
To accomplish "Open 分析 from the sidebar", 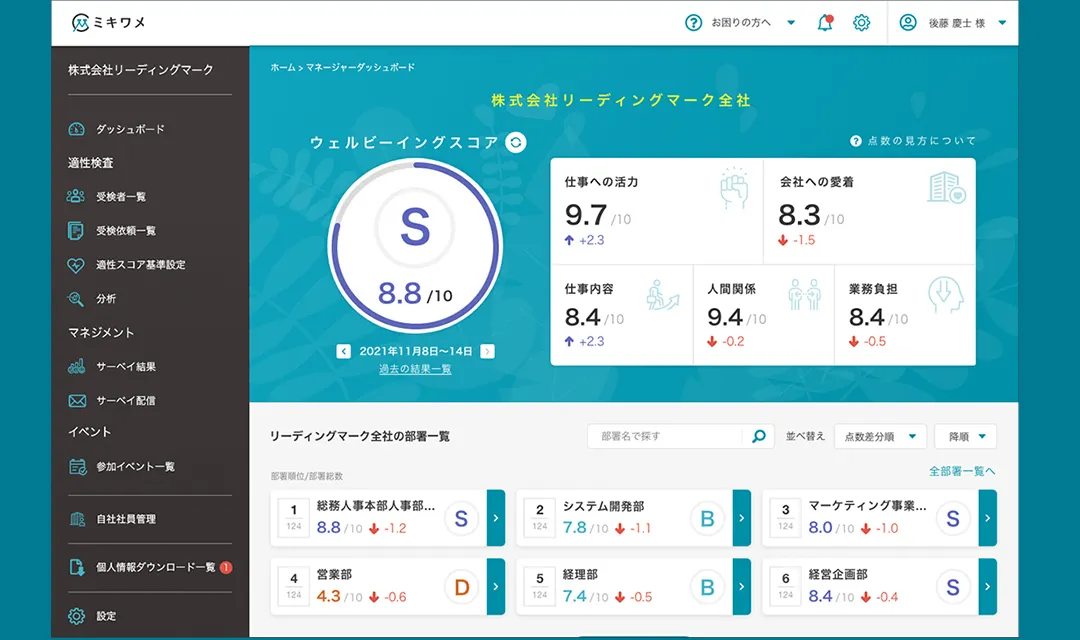I will pyautogui.click(x=102, y=299).
